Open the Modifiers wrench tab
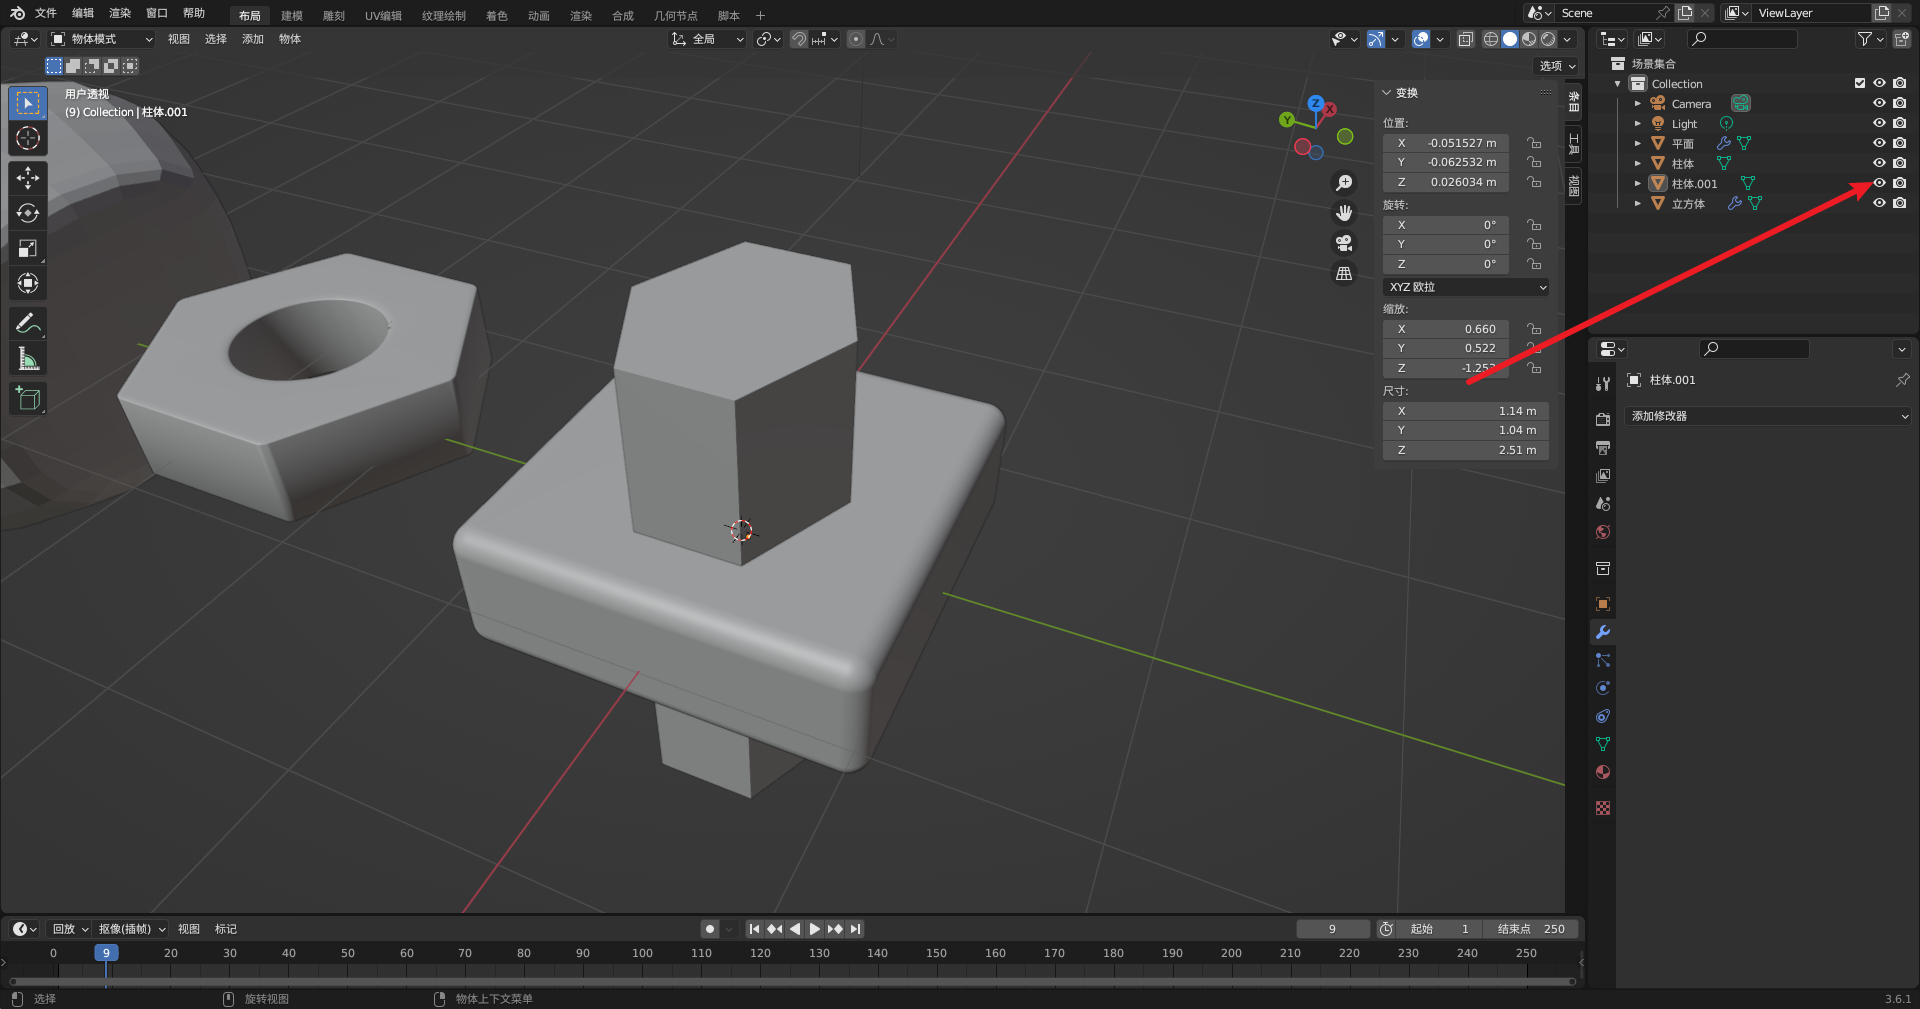Screen dimensions: 1920x1009 point(1603,632)
